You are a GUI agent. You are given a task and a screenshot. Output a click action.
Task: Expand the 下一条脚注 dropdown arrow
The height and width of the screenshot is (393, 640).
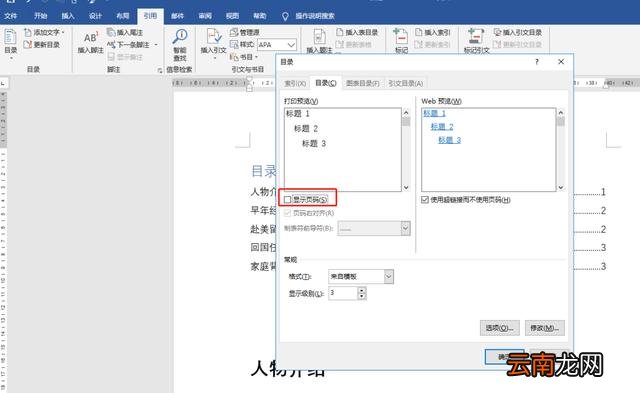point(156,44)
